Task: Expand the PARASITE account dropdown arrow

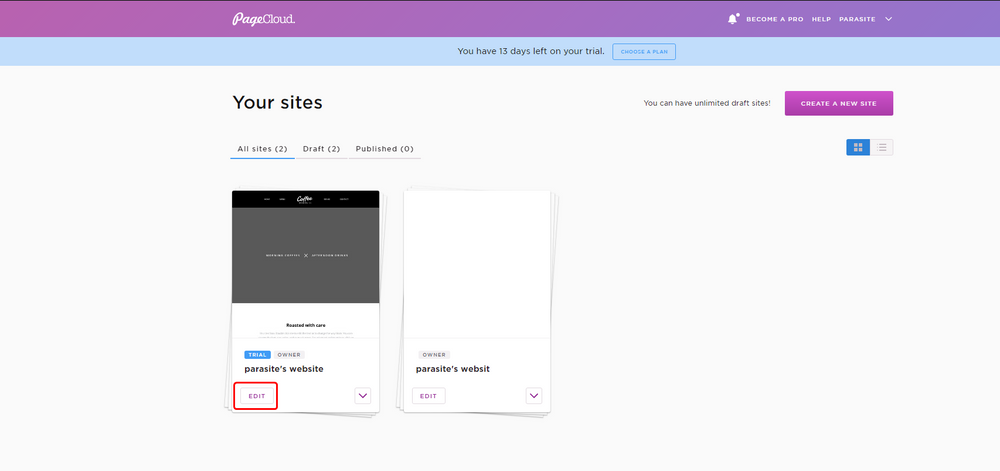Action: [888, 19]
